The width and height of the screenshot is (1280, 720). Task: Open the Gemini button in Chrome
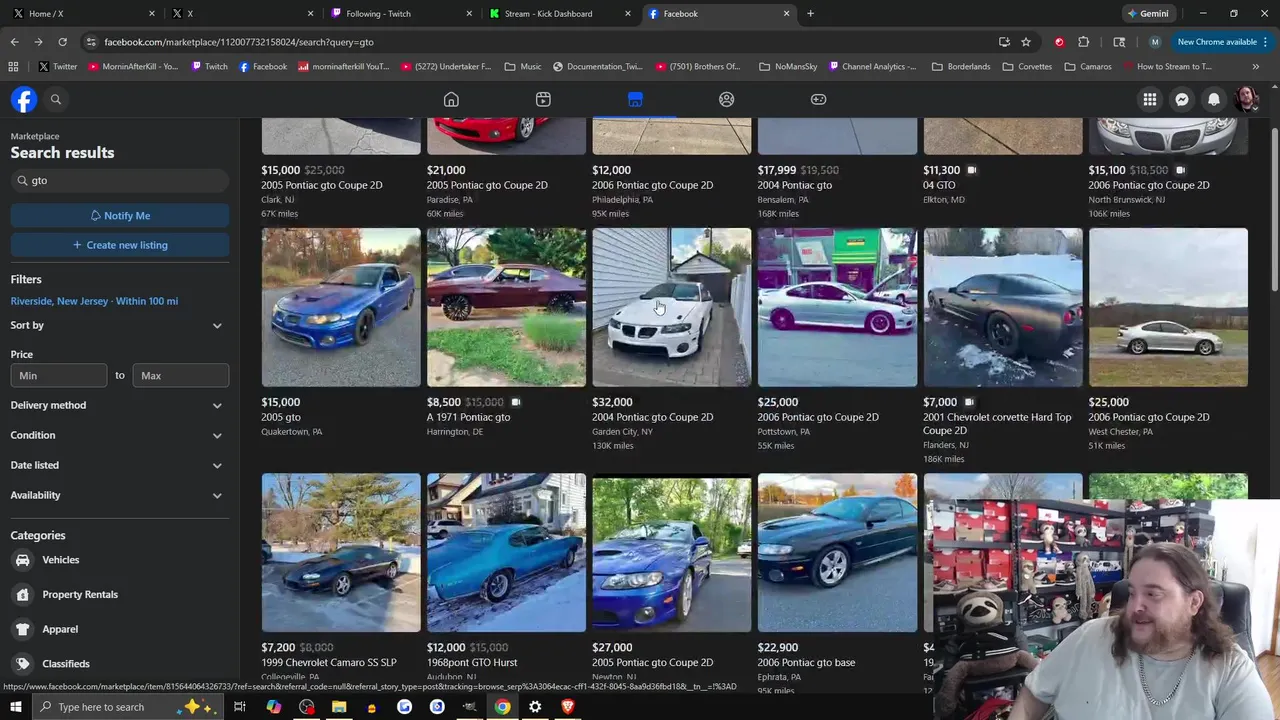point(1147,13)
